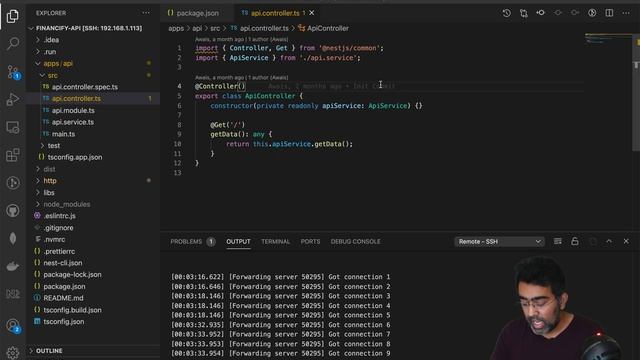Expand the libs folder
The image size is (640, 360).
pyautogui.click(x=49, y=193)
